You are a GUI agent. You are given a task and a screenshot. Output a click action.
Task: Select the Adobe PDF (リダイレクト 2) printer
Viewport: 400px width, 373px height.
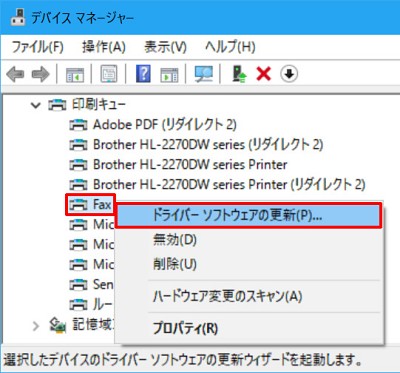point(153,125)
